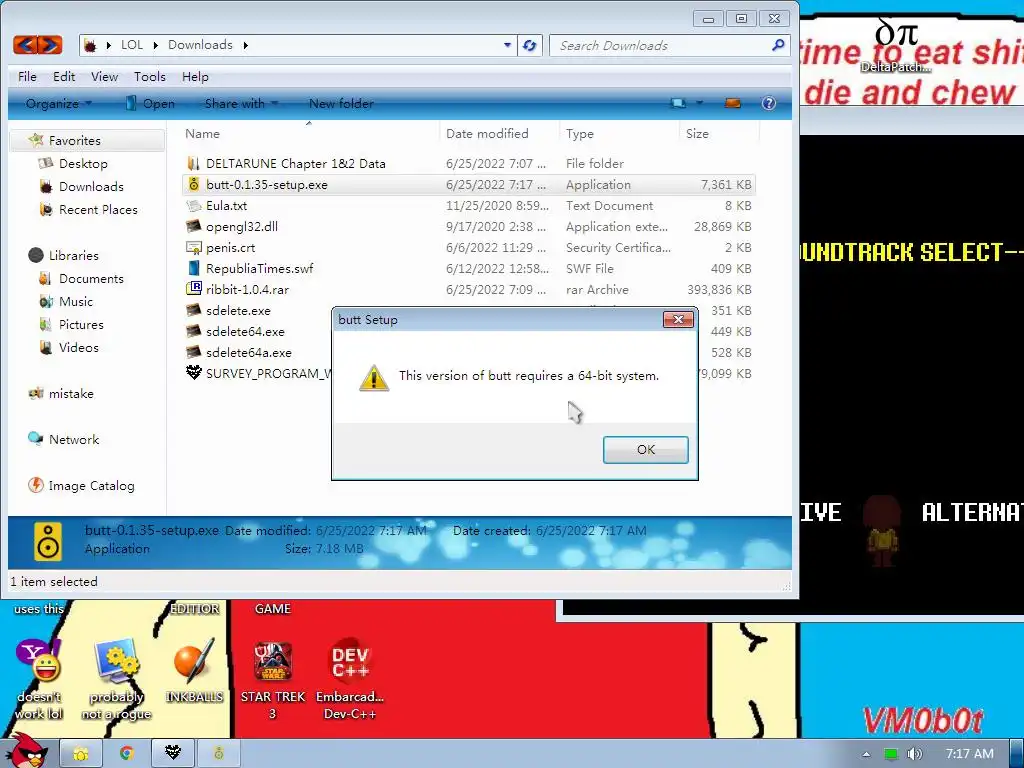1024x768 pixels.
Task: Click the explorer help question icon
Action: coord(769,103)
